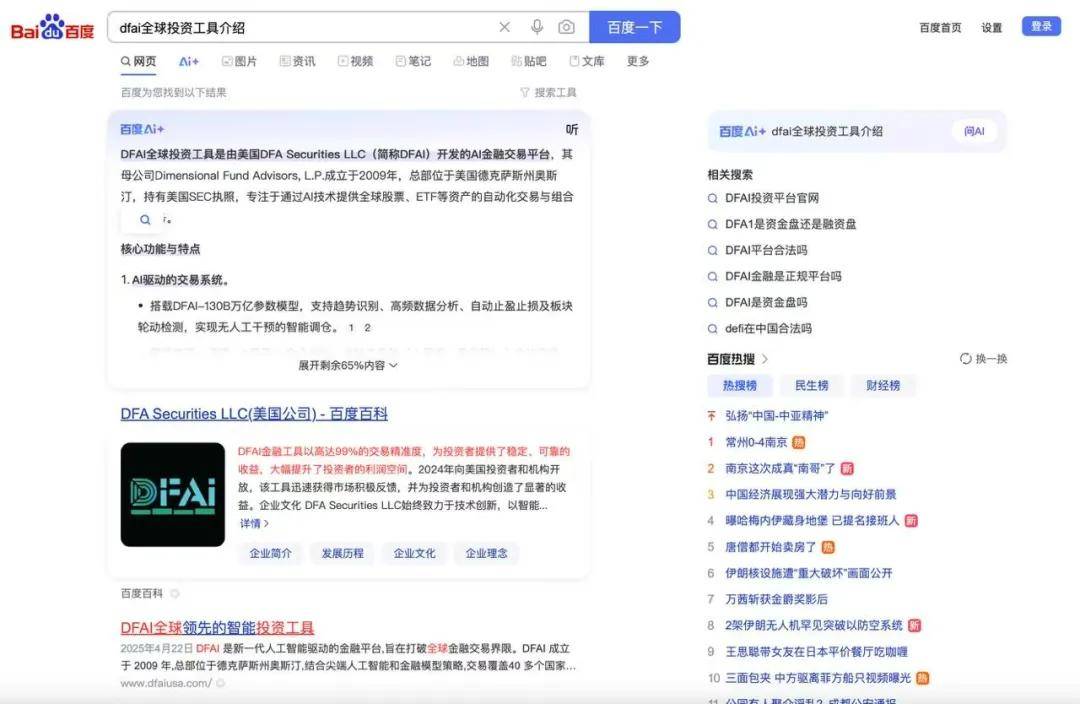Switch to the 文库 tab
1080x704 pixels.
[587, 61]
